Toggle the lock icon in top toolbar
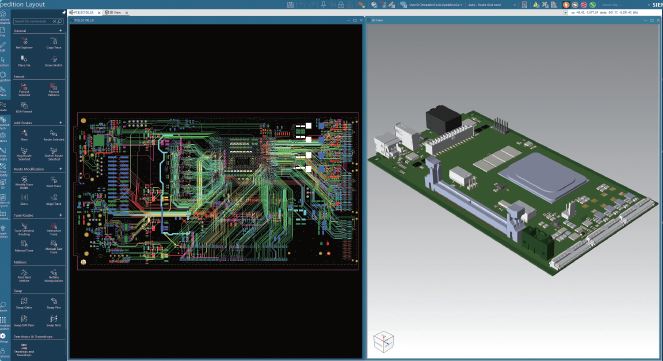Image resolution: width=663 pixels, height=361 pixels. point(341,4)
